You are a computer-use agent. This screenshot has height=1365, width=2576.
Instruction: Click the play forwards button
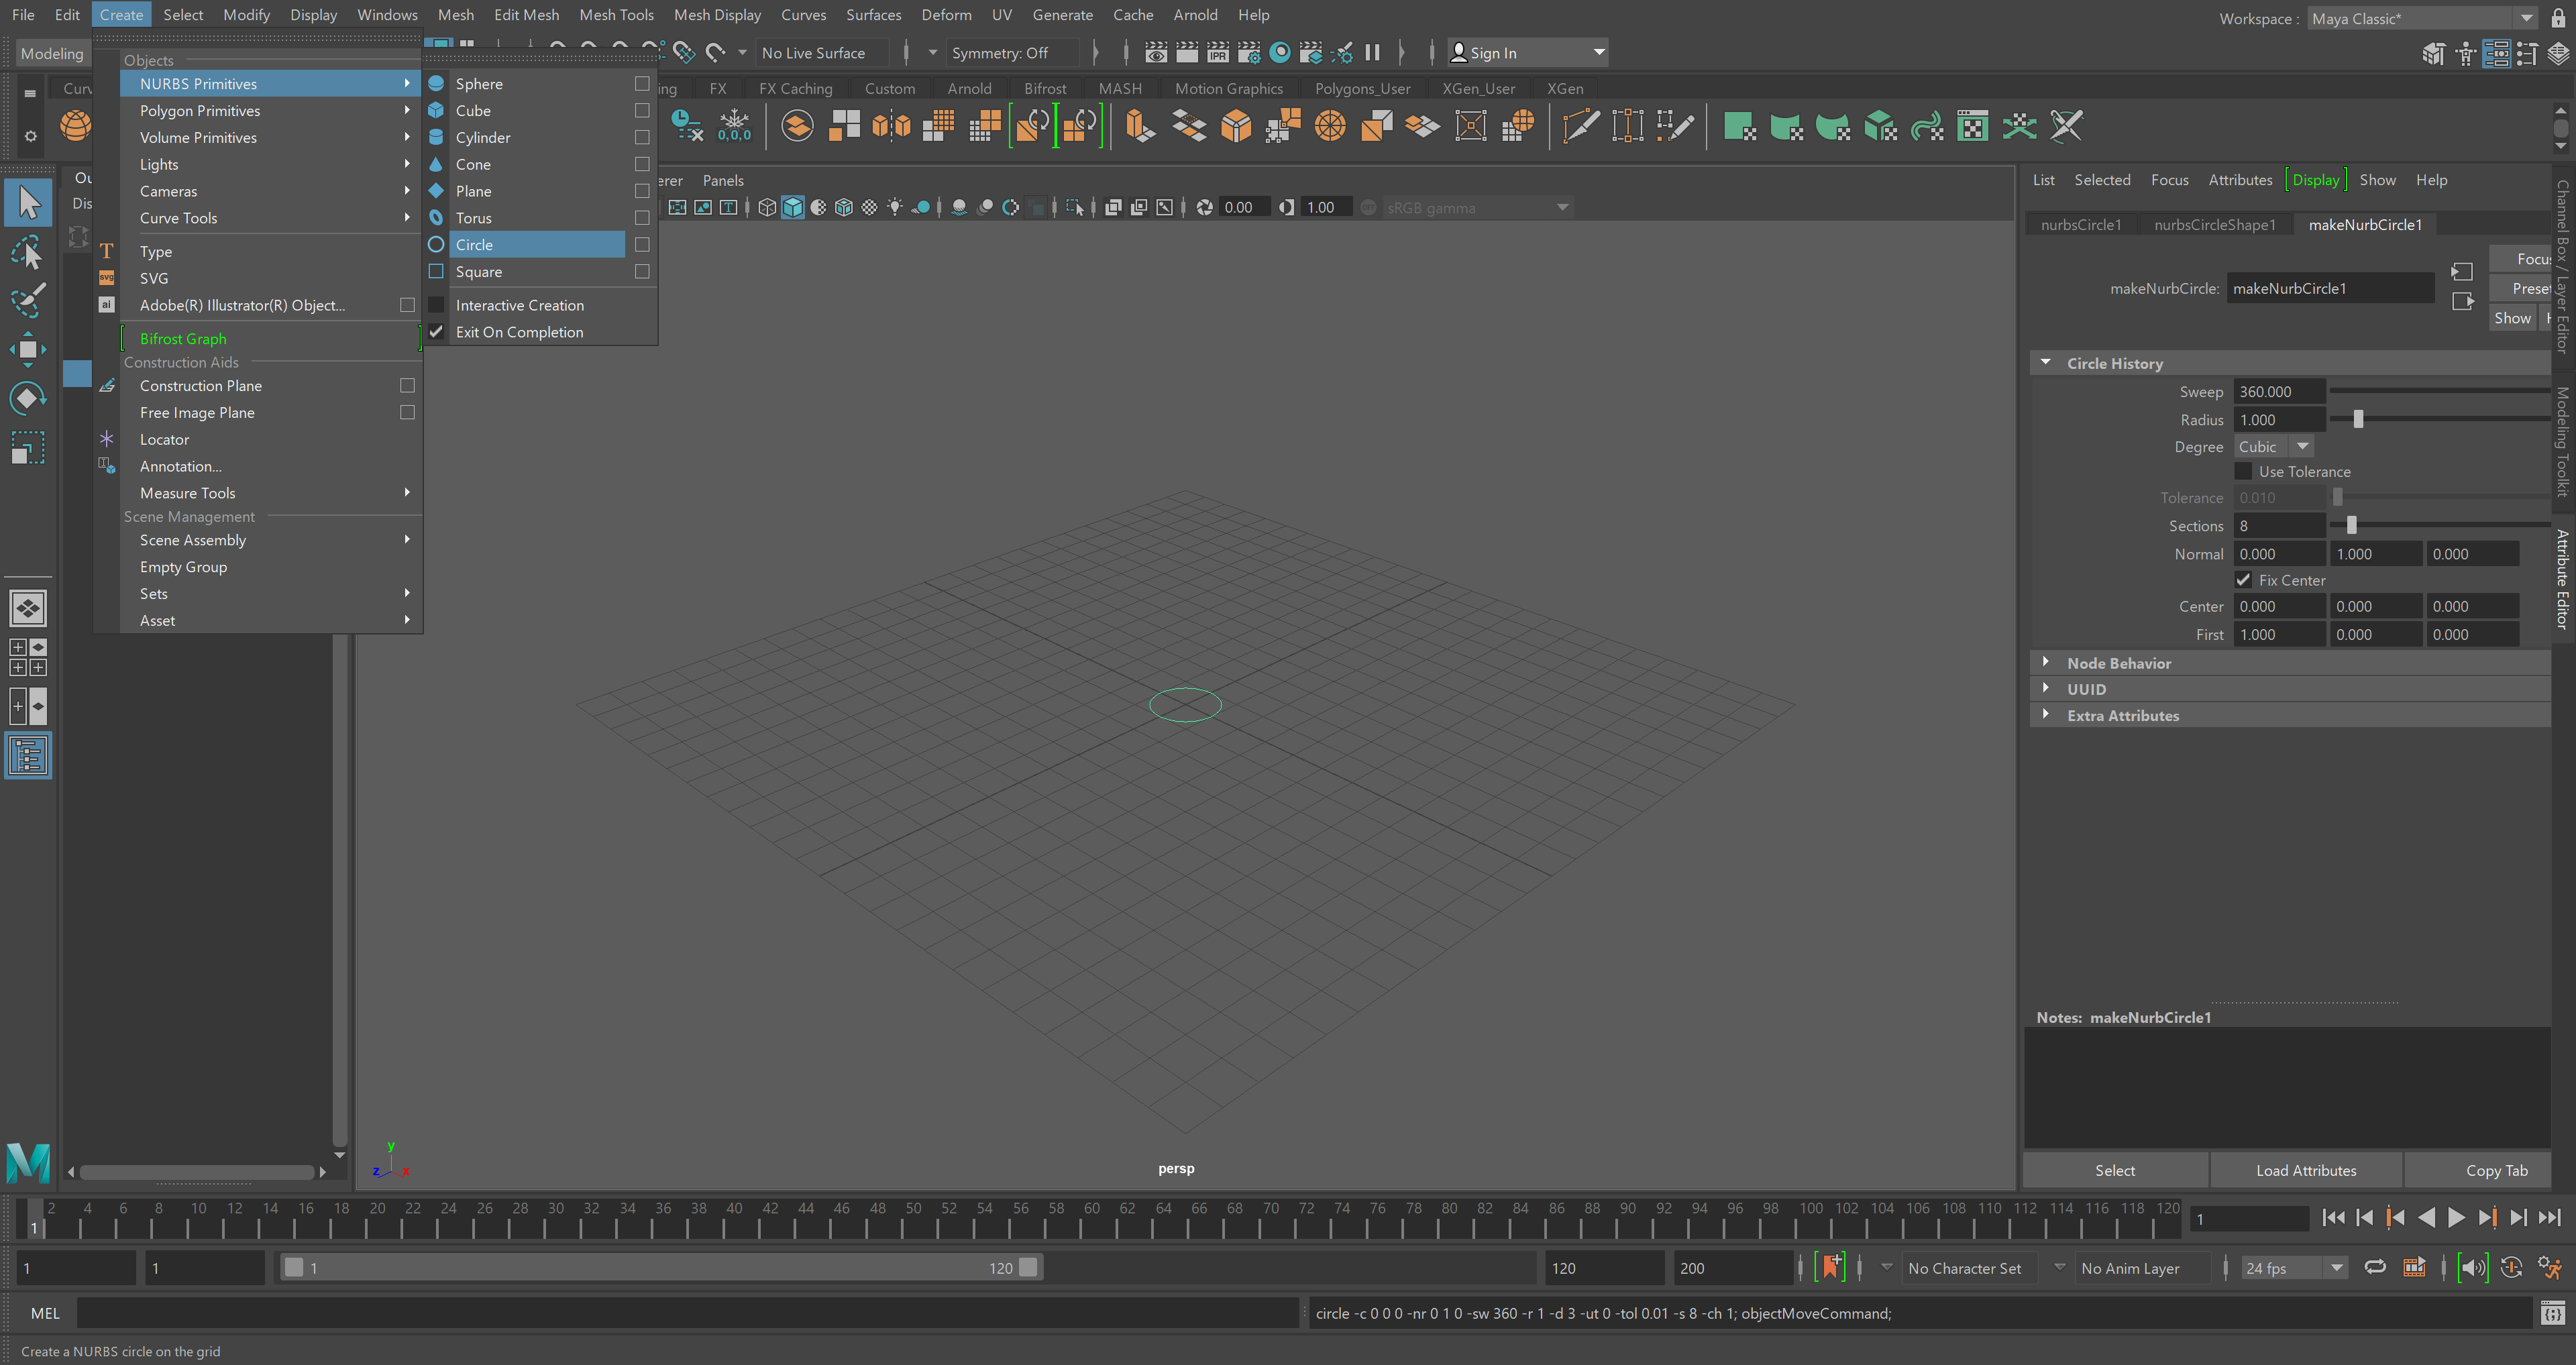click(x=2456, y=1218)
